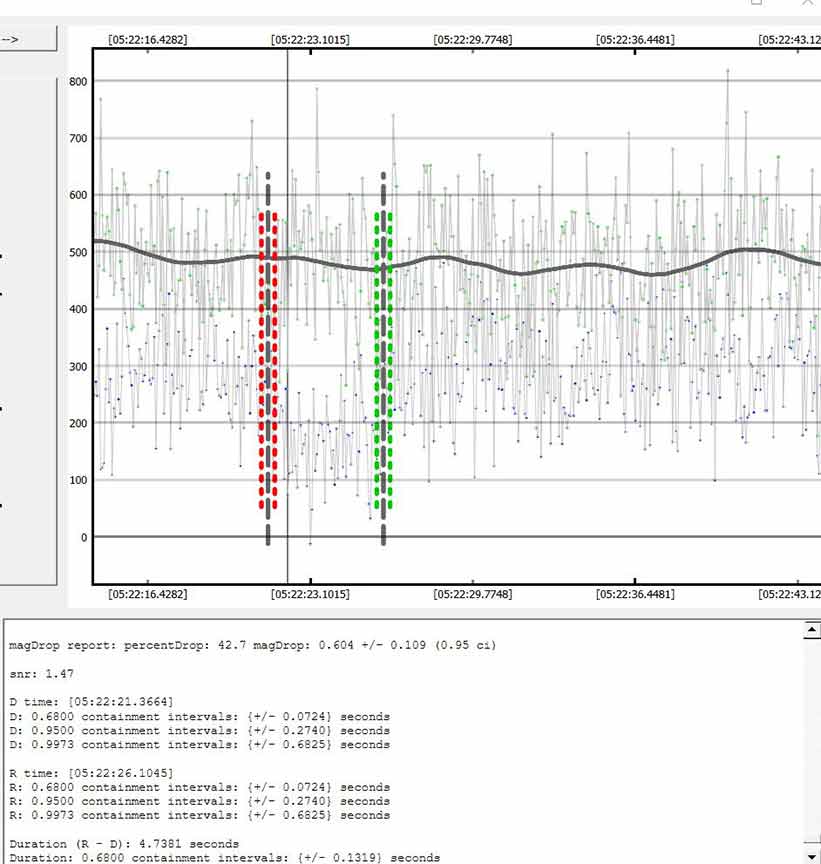This screenshot has width=821, height=864.
Task: Click 'Duration (R - D): 4.7381 seconds' line
Action: (124, 844)
